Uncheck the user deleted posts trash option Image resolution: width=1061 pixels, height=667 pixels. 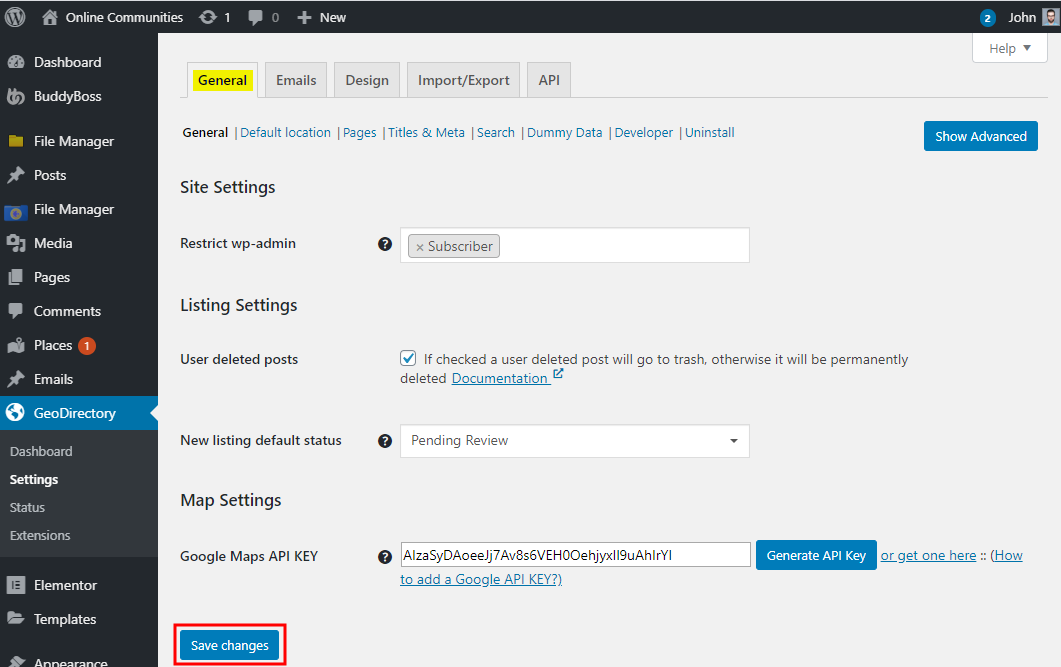(408, 357)
